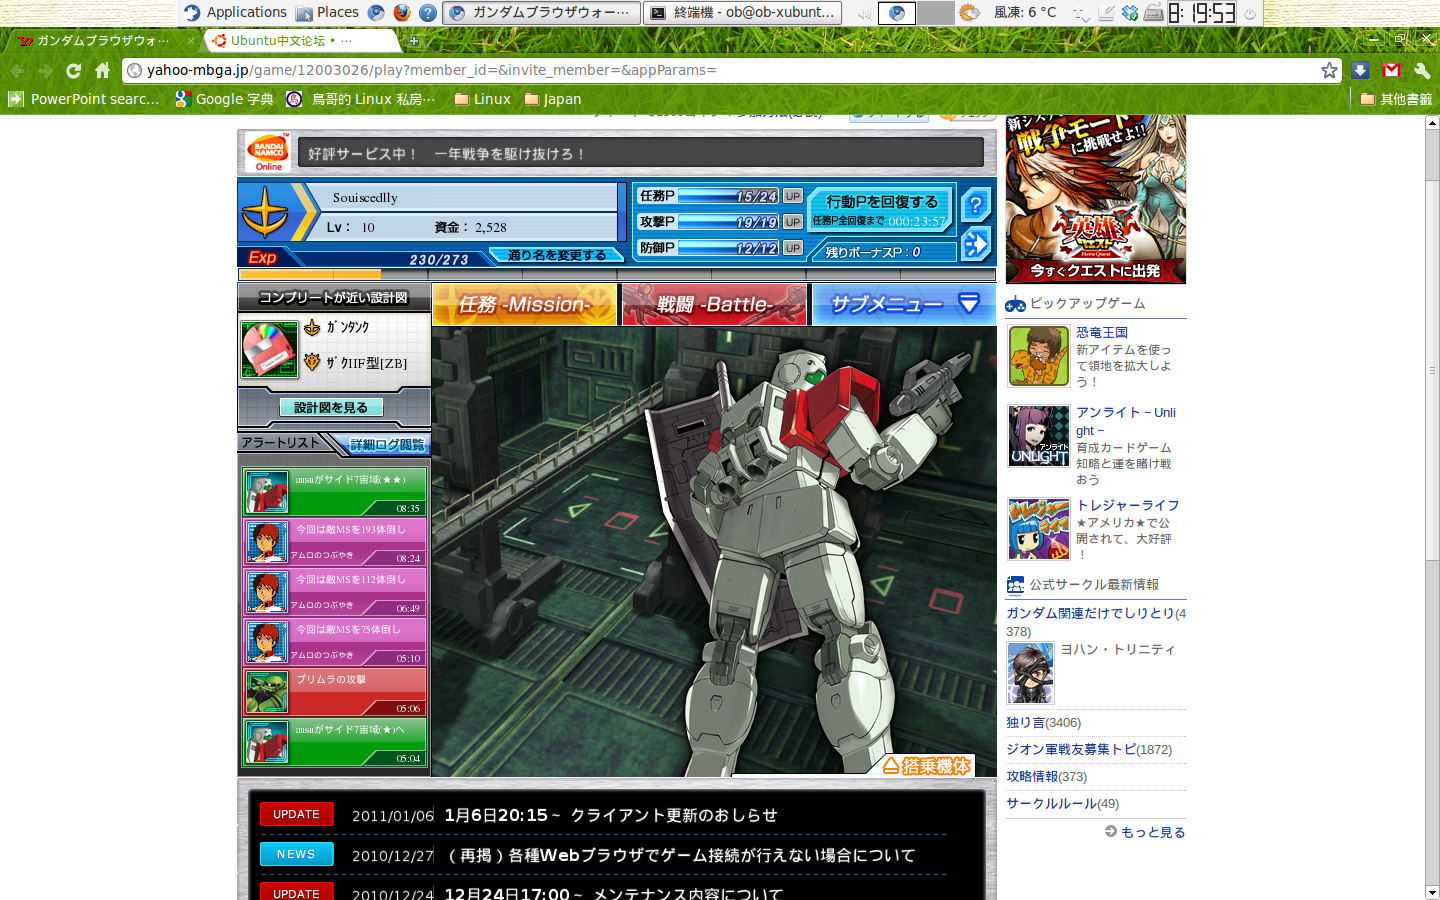
Task: Reload the page with browser reload icon
Action: [73, 70]
